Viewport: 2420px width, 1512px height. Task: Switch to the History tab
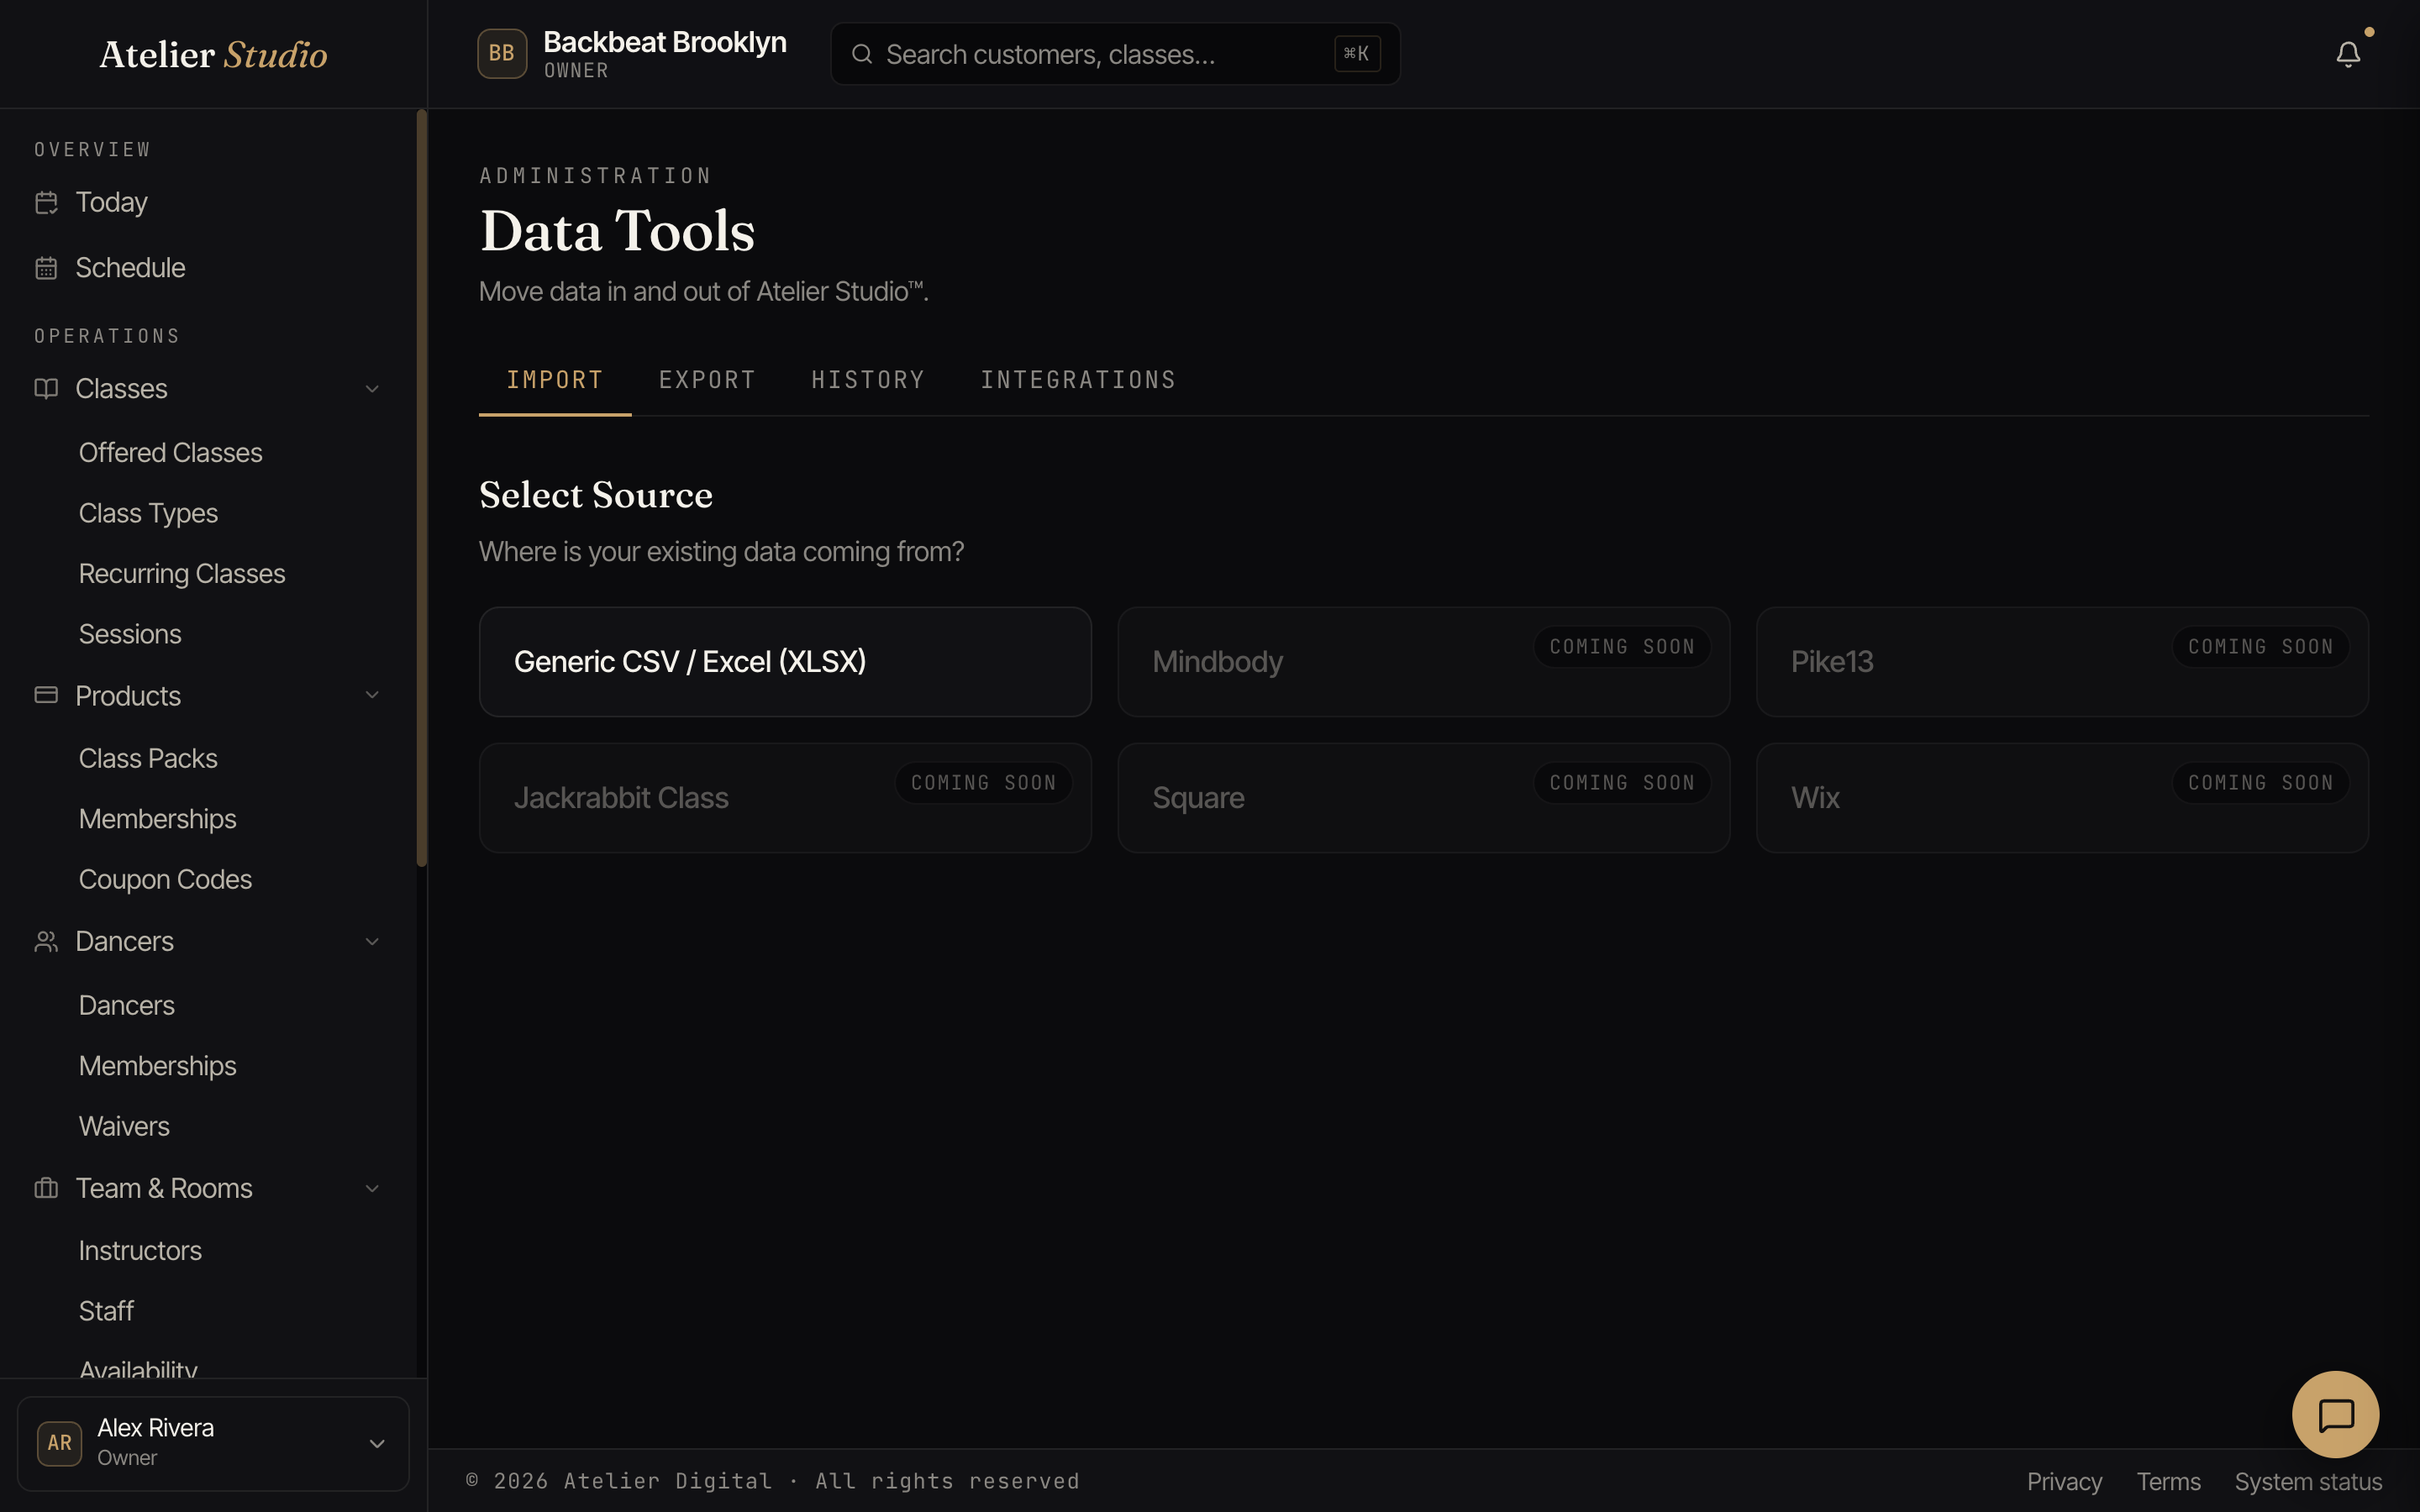[x=868, y=380]
